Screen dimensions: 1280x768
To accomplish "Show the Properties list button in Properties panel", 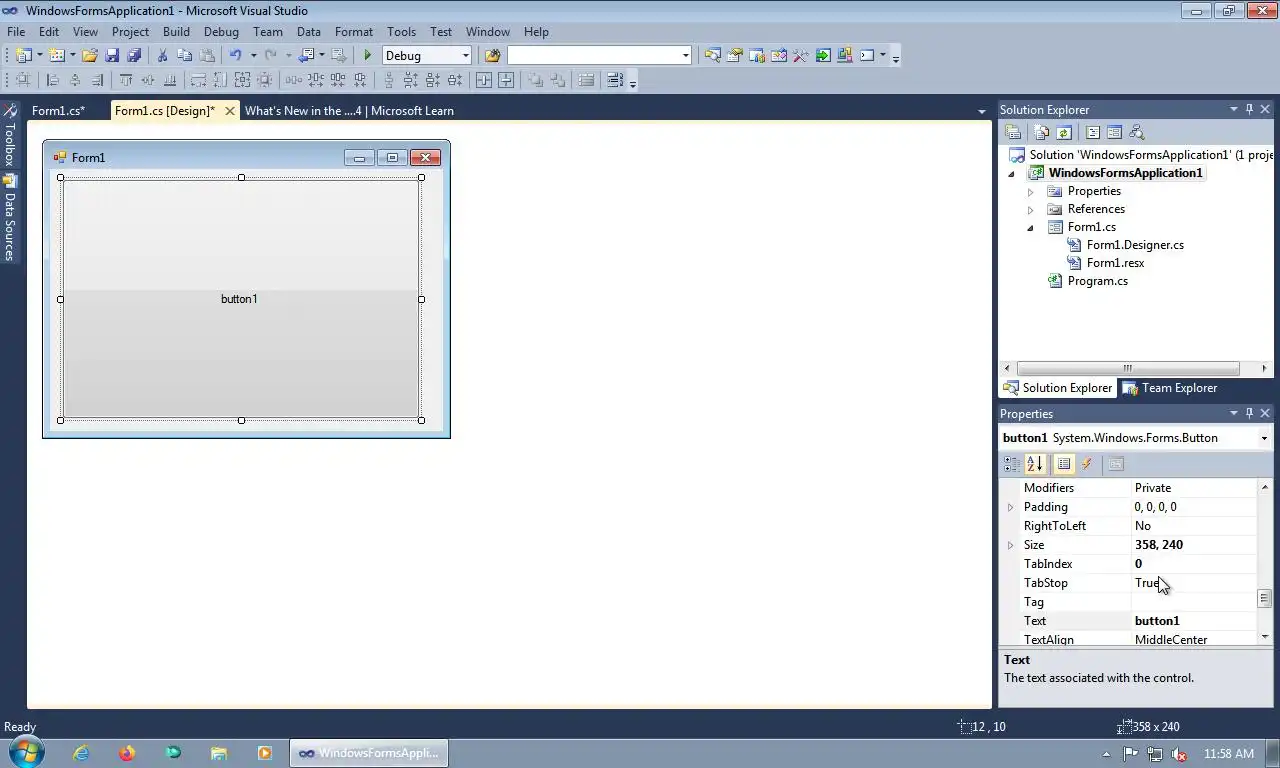I will click(1064, 464).
